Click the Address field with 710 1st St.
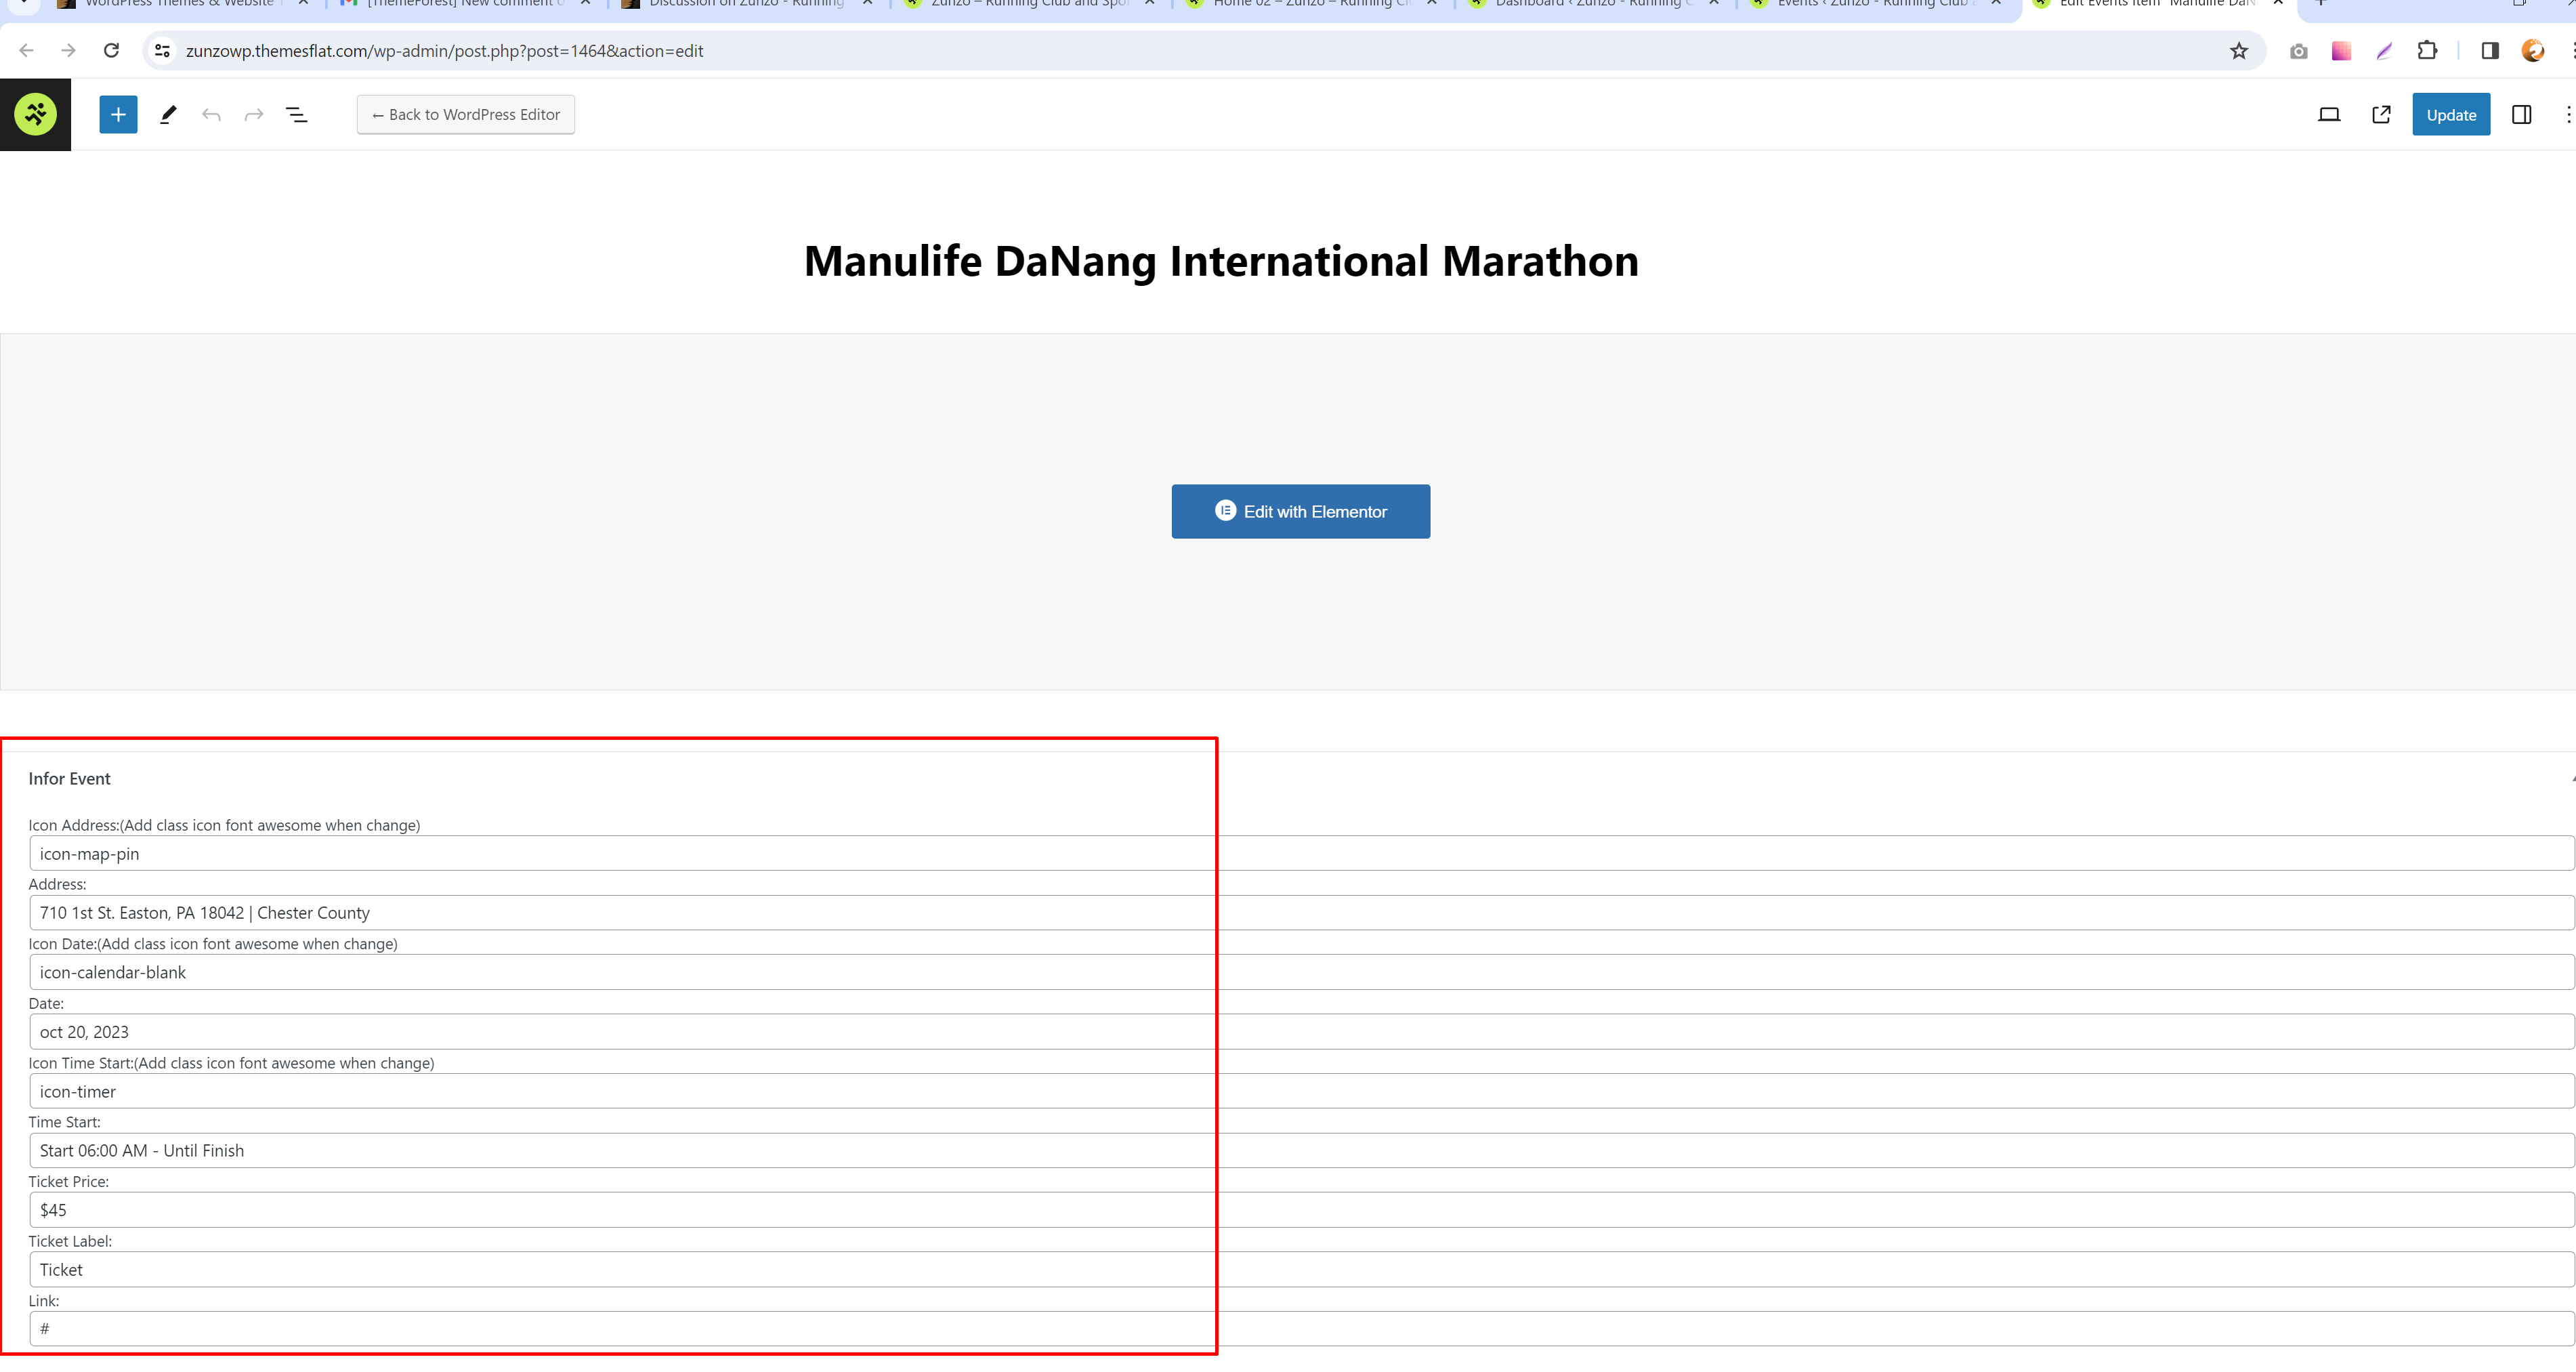Viewport: 2576px width, 1372px height. [1301, 912]
